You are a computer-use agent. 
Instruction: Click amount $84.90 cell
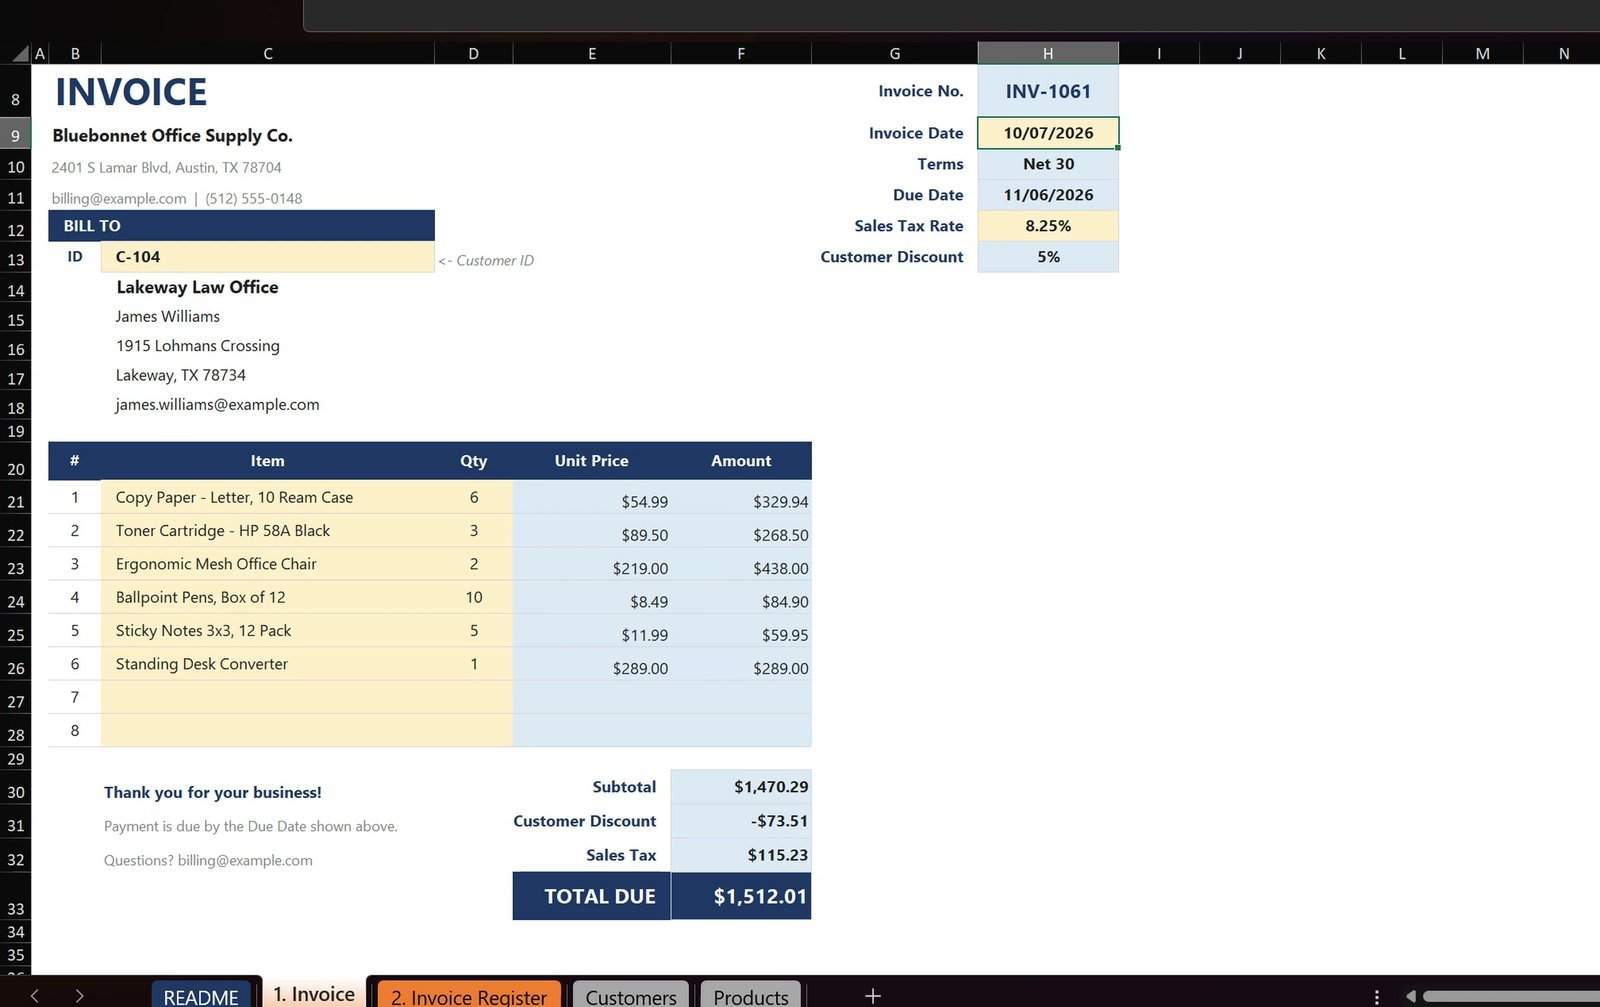741,598
